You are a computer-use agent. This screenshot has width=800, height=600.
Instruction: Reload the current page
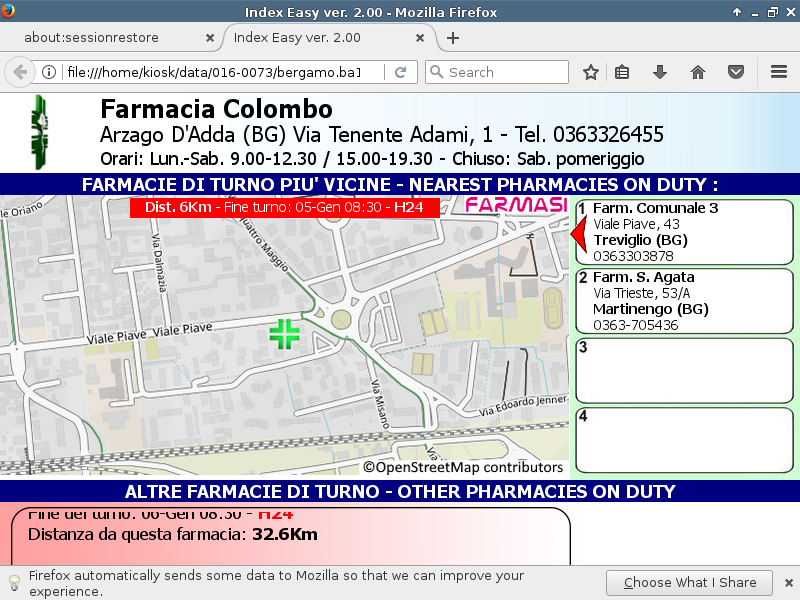point(400,72)
